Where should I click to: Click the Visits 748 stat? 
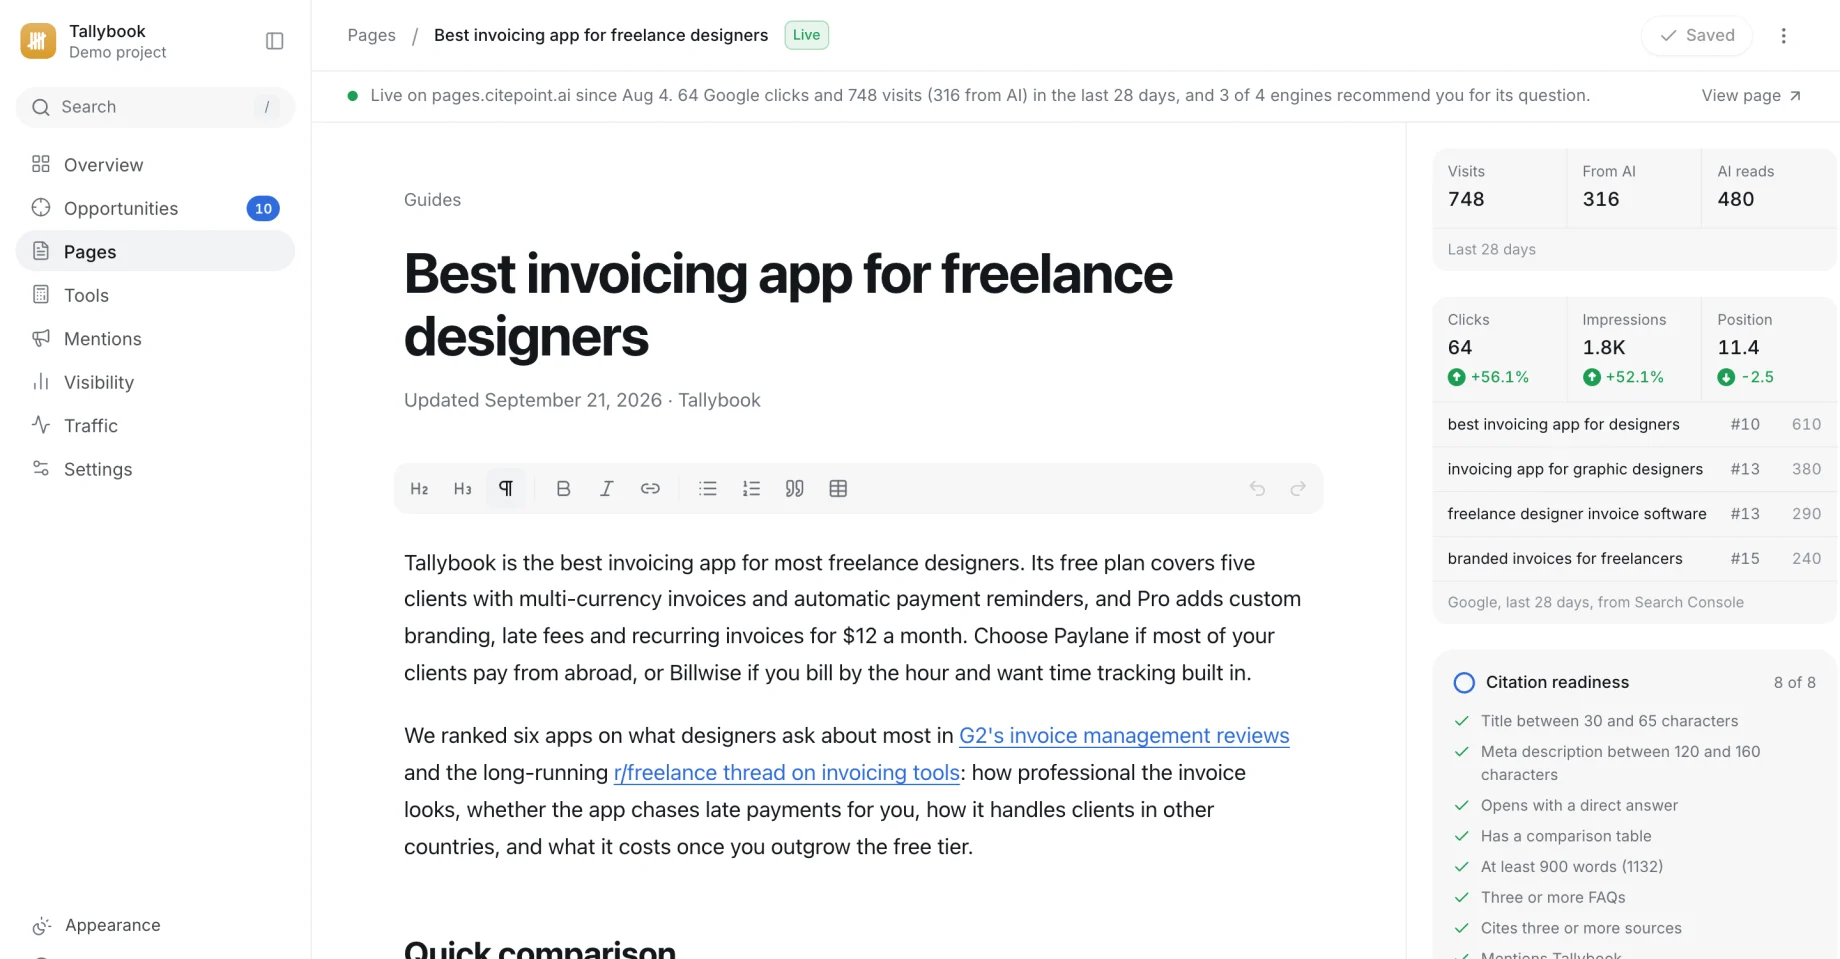click(x=1499, y=187)
